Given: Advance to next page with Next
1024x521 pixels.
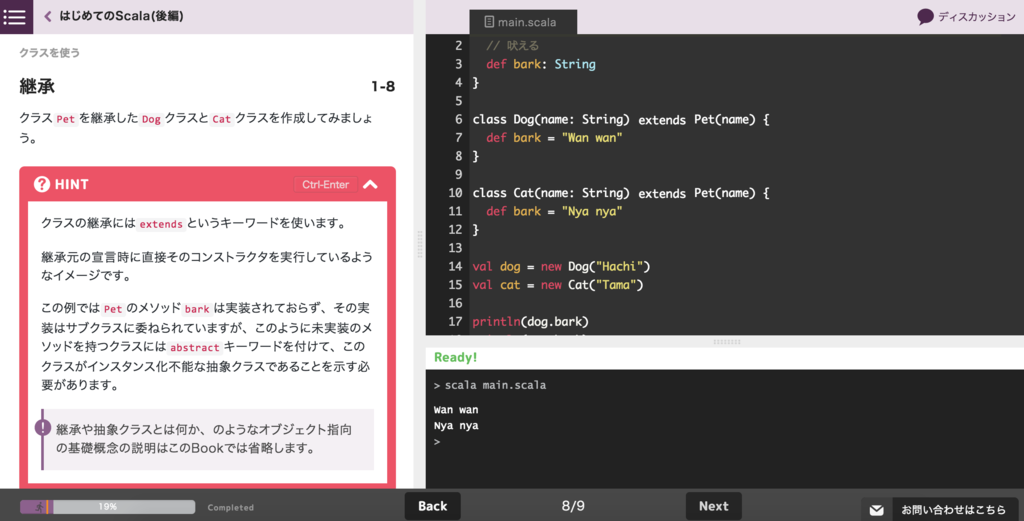Looking at the screenshot, I should 714,506.
